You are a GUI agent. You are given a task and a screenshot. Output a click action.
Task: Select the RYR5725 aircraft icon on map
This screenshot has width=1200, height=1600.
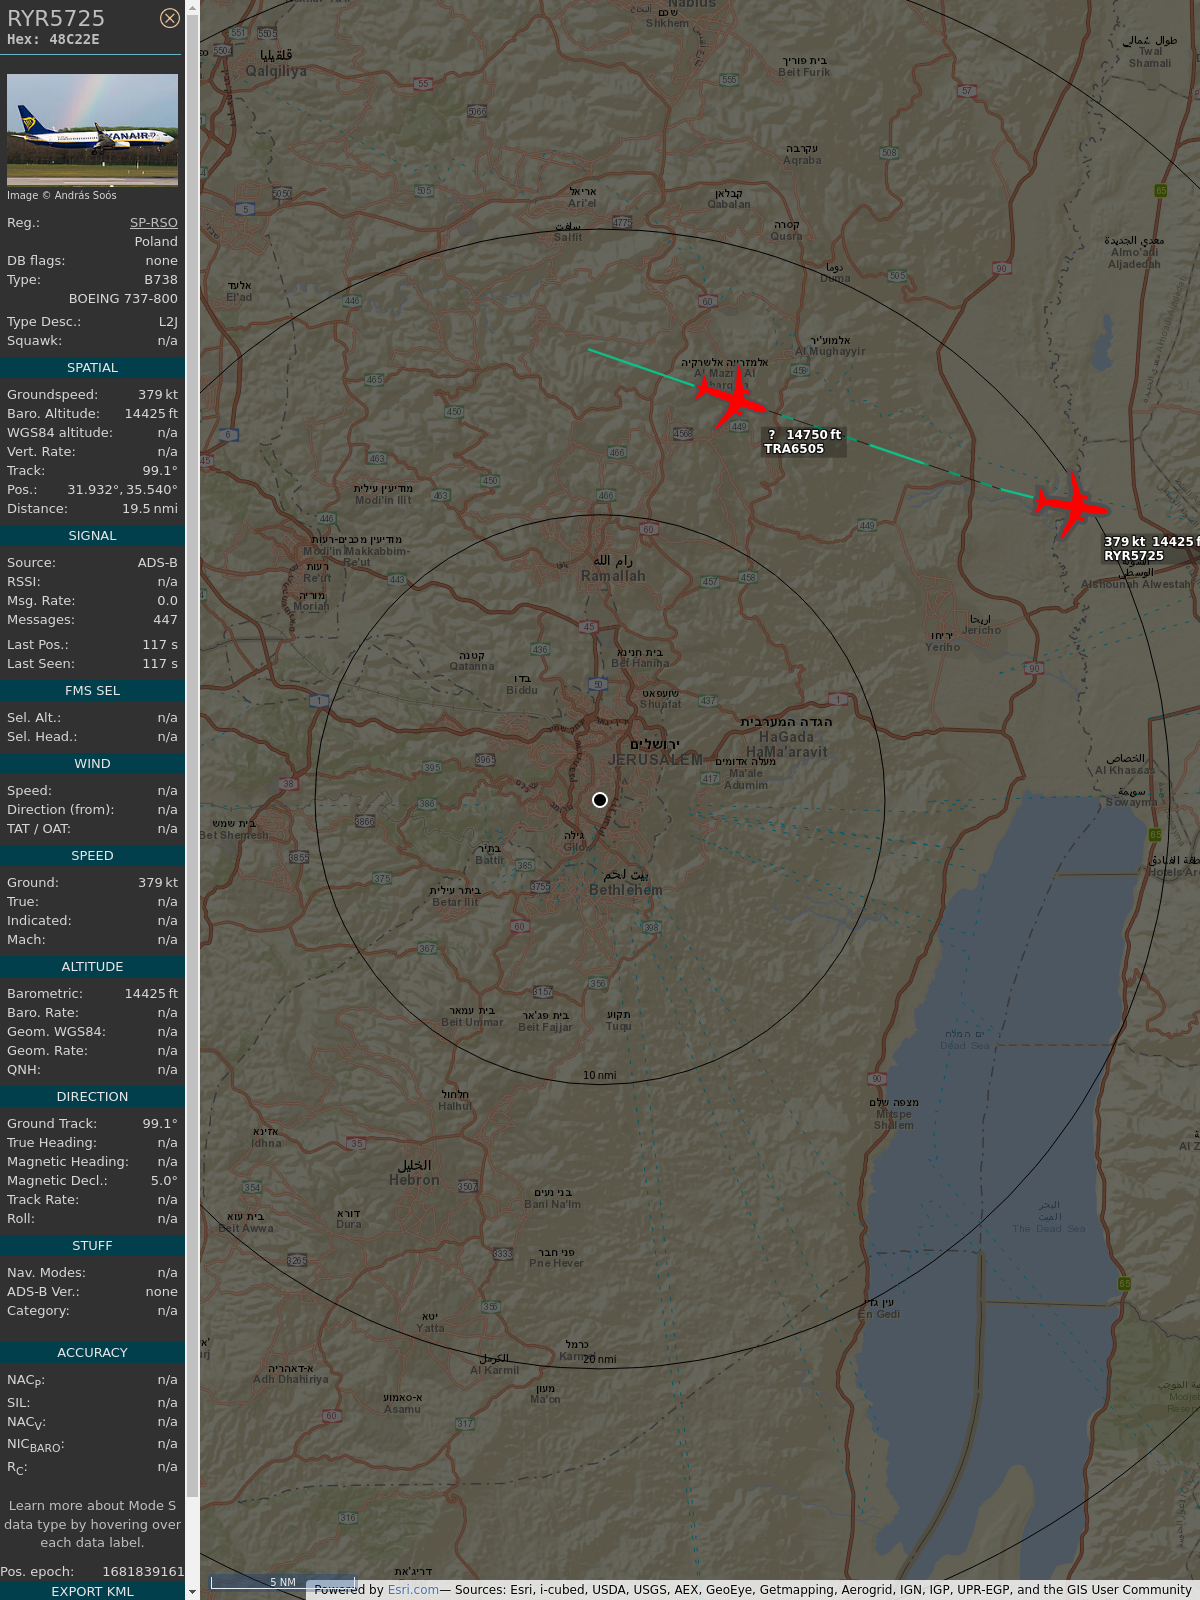(x=1071, y=503)
